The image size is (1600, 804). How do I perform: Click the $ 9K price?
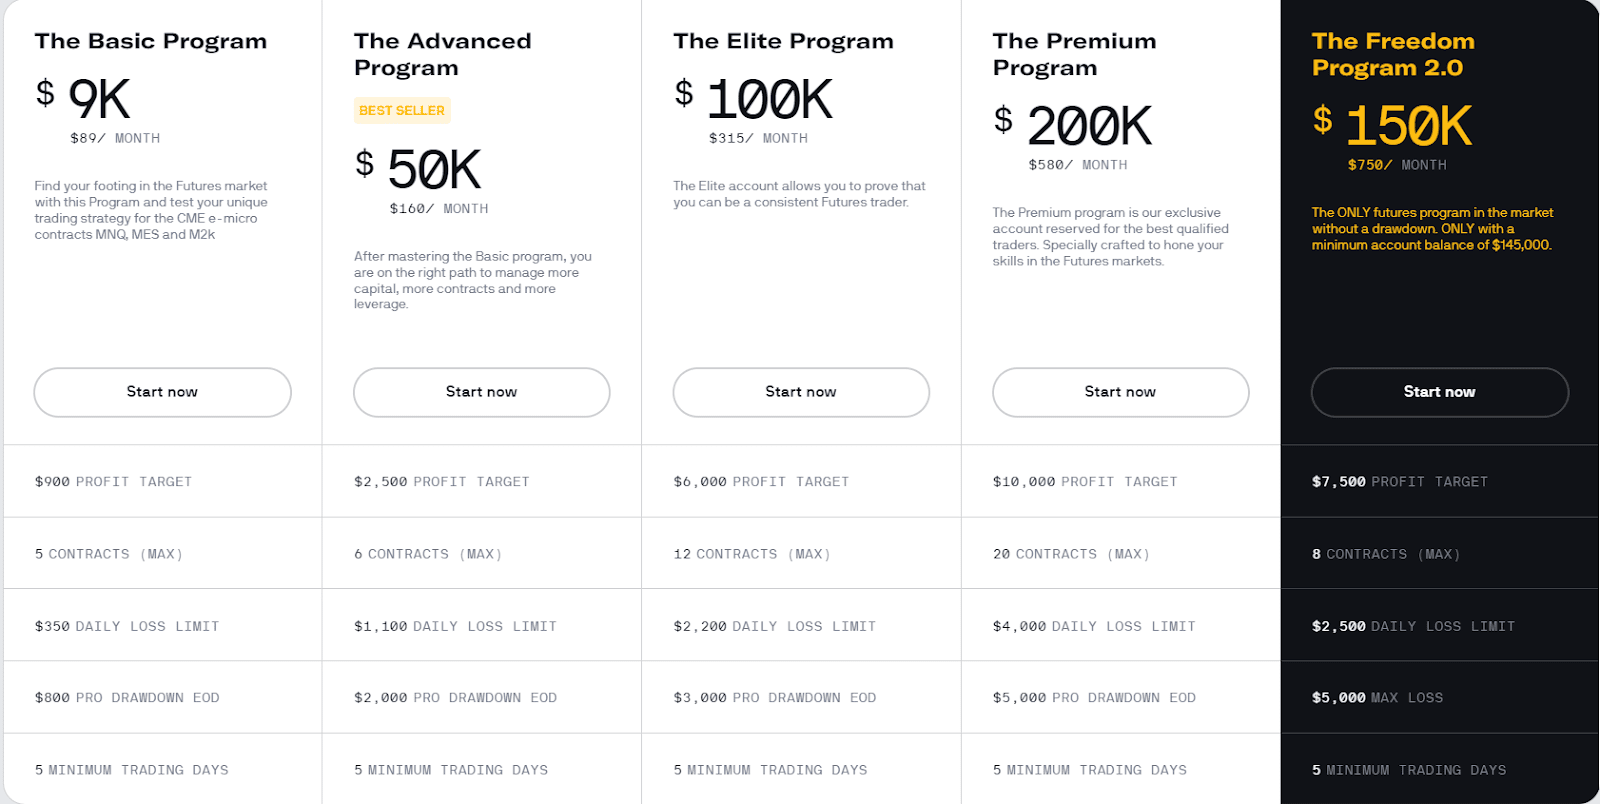[x=83, y=98]
